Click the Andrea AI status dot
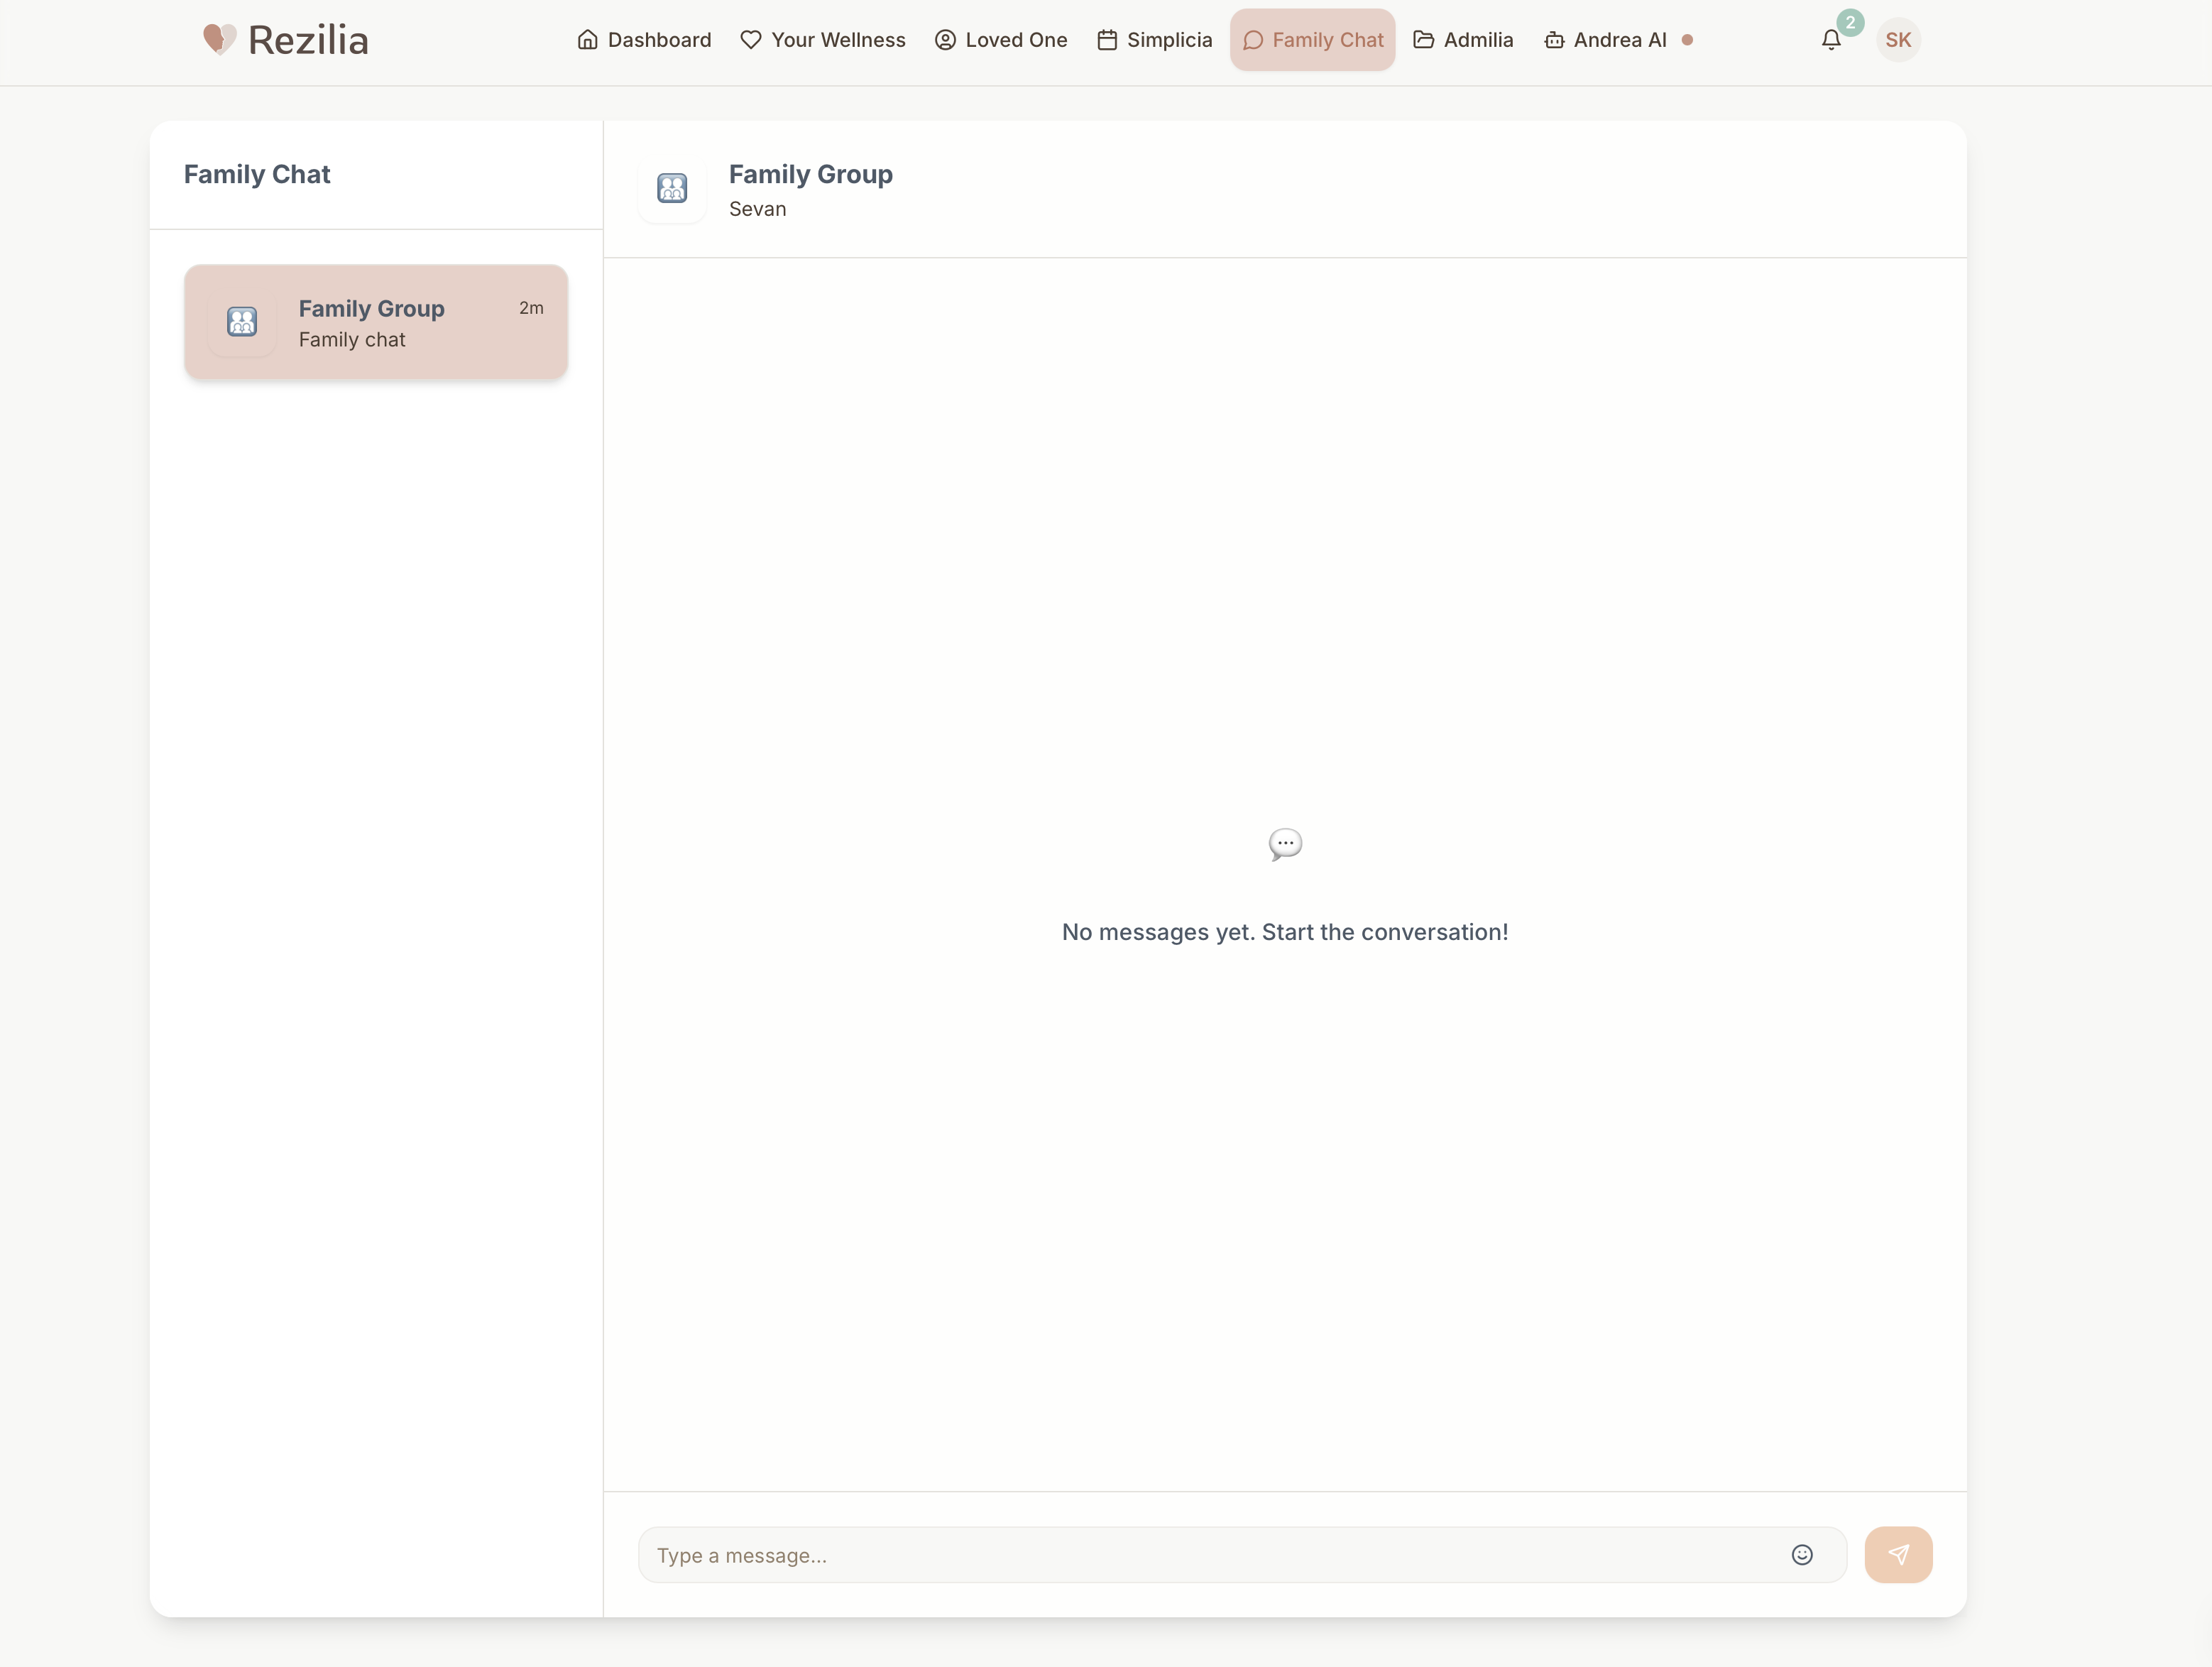 (x=1687, y=40)
